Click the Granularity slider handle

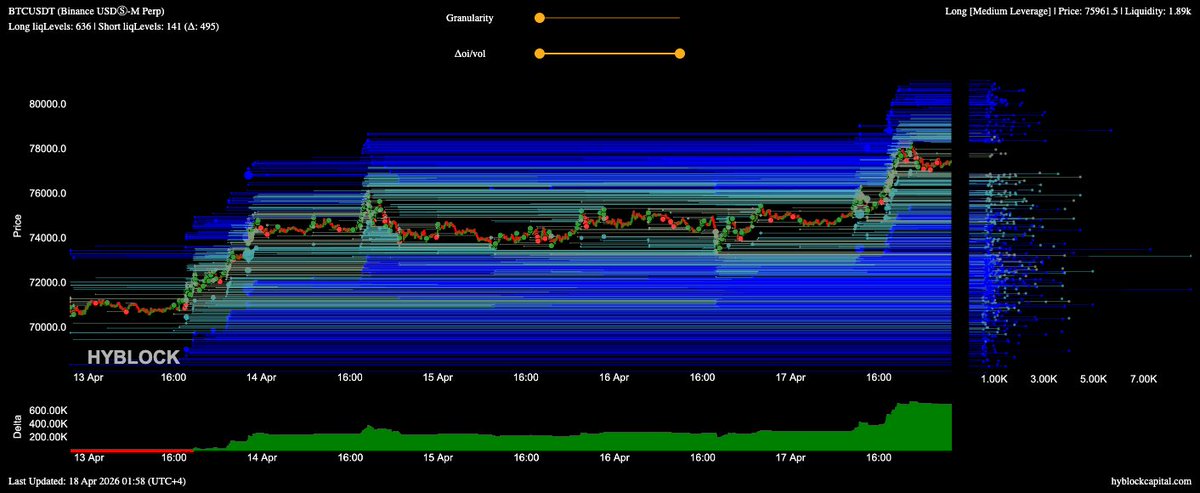[539, 18]
